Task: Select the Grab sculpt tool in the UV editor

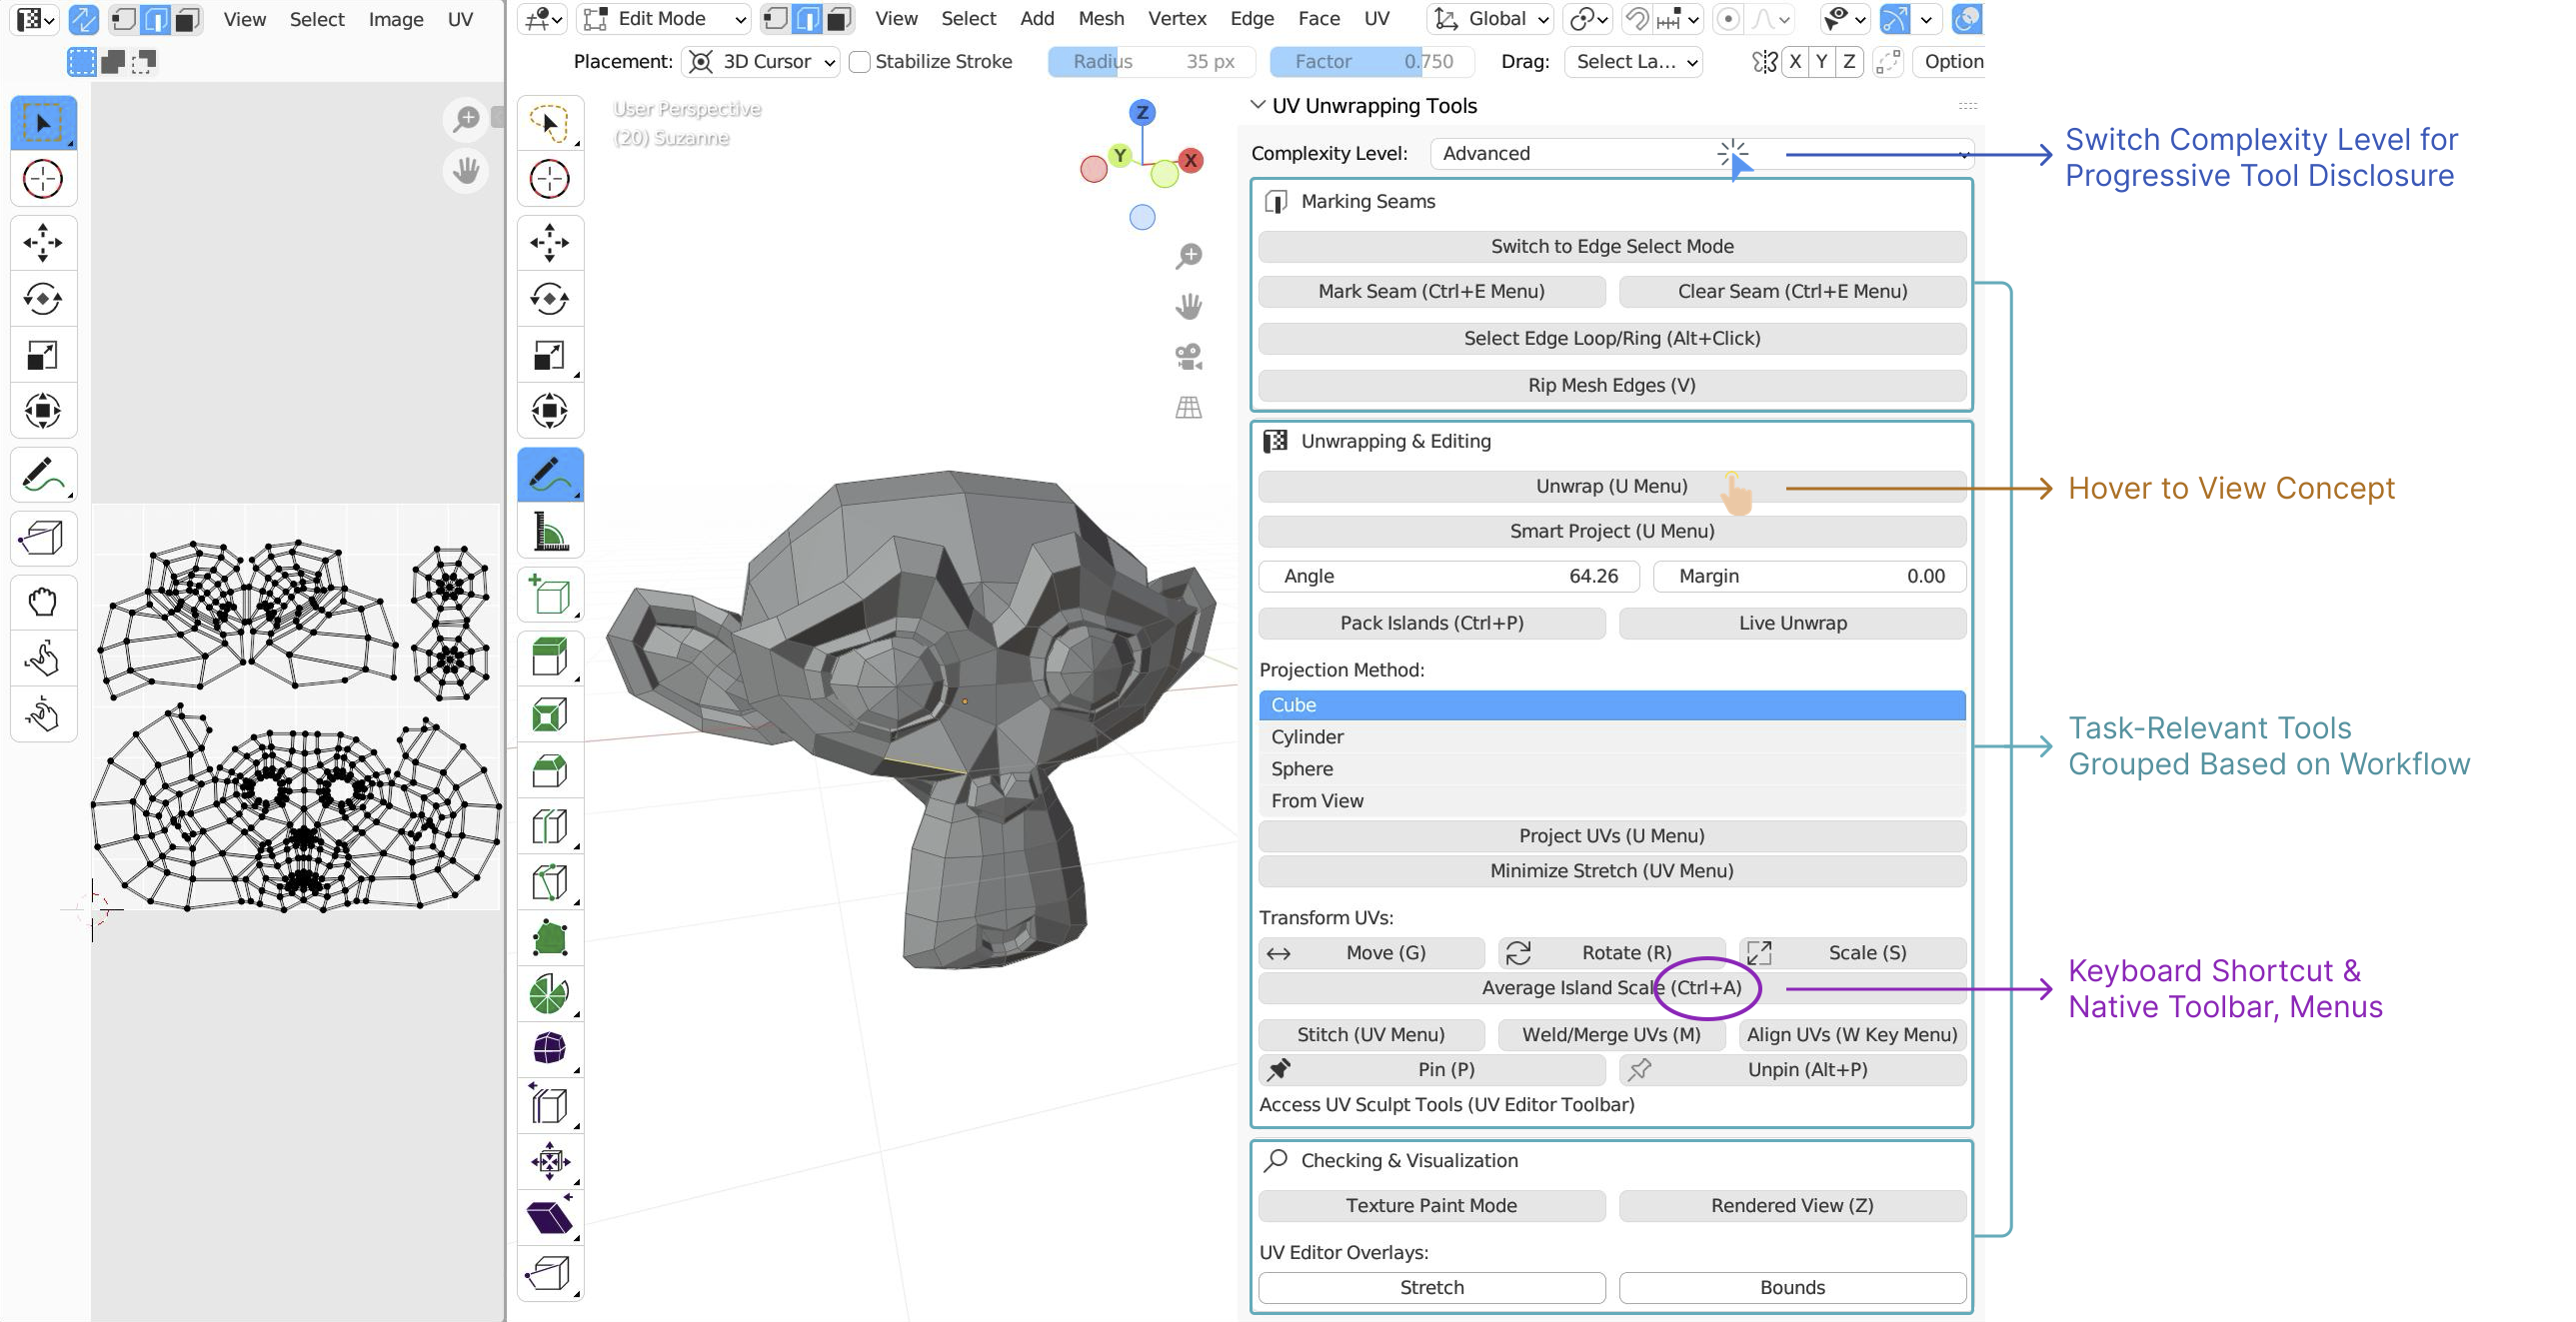Action: 43,601
